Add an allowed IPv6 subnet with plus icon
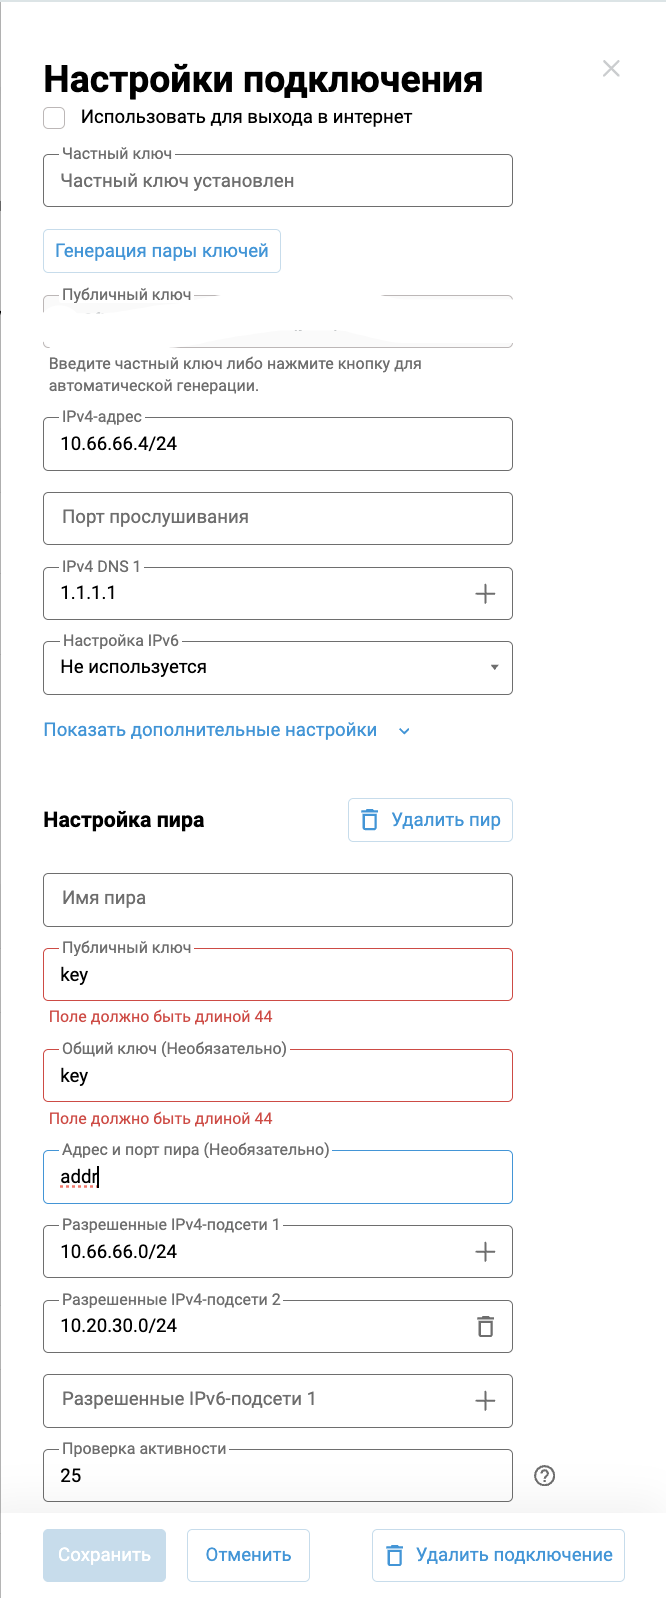The image size is (666, 1598). coord(485,1401)
